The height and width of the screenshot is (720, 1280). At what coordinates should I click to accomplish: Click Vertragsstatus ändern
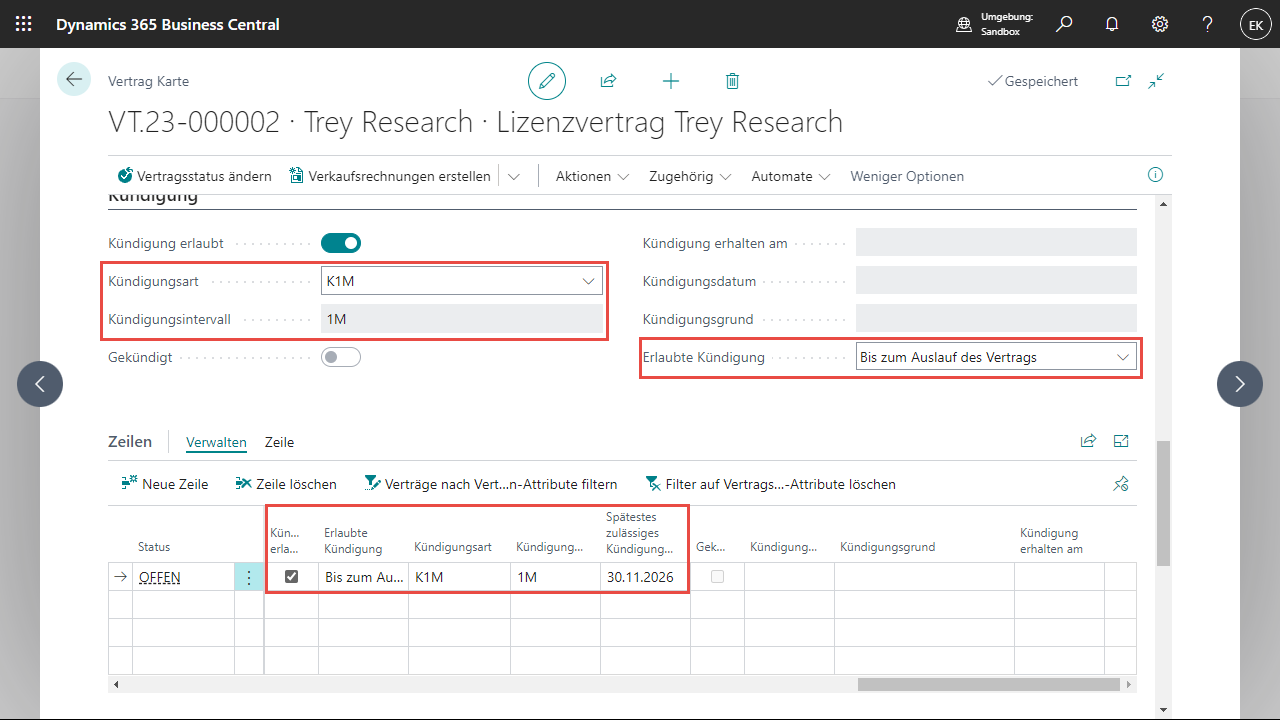pos(194,176)
